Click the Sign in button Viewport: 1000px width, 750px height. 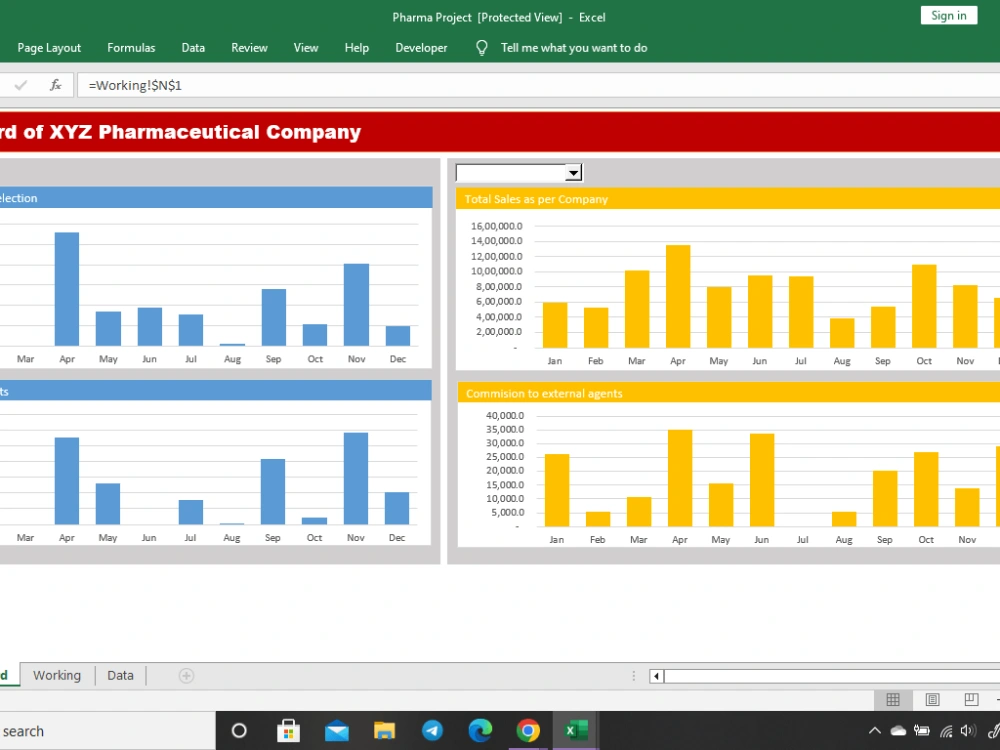[x=948, y=15]
